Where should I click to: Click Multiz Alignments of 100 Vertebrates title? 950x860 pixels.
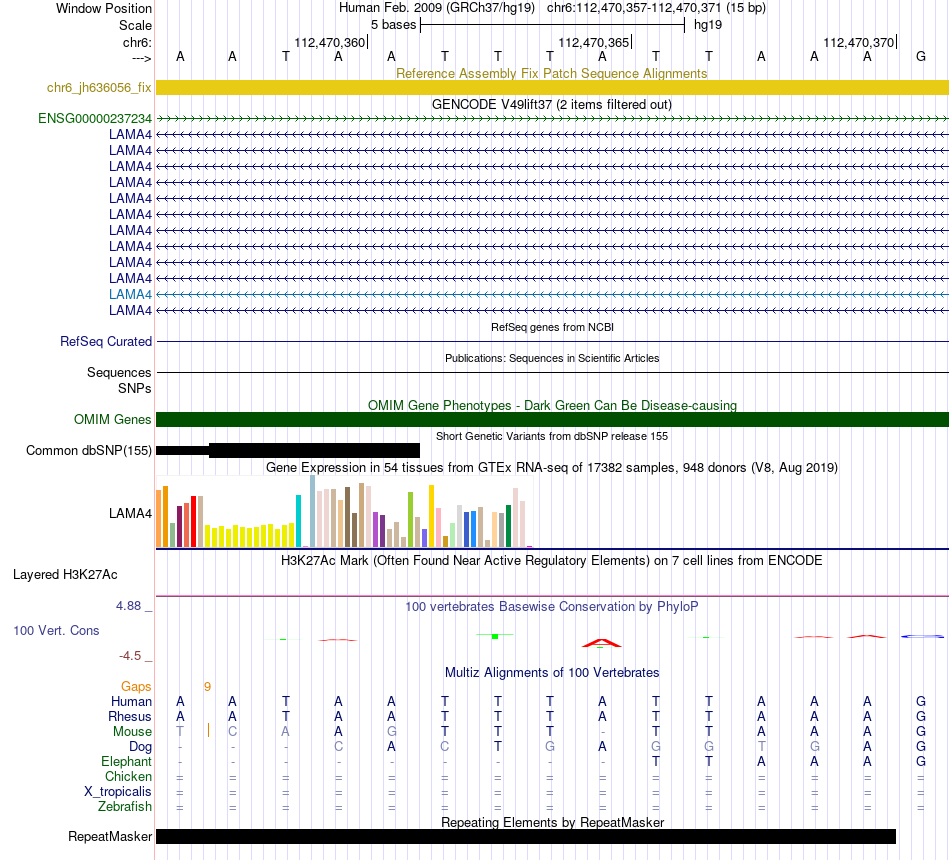(552, 673)
